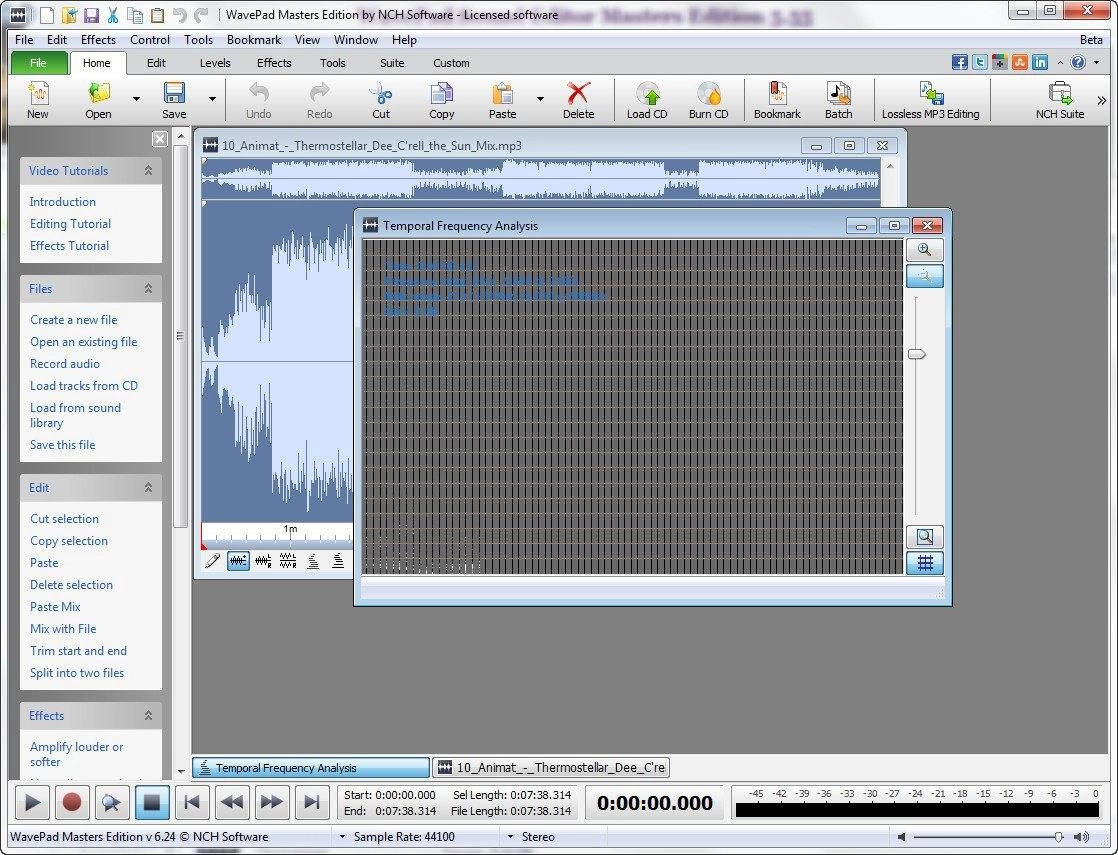Open the Save button dropdown arrow

tap(212, 99)
